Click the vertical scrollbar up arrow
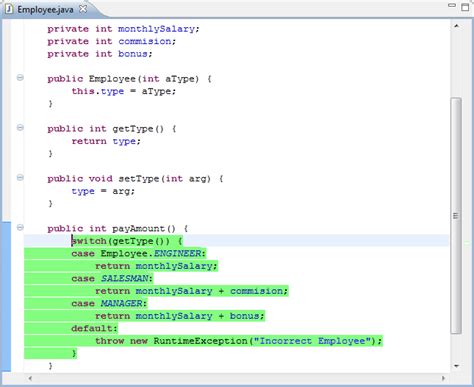This screenshot has width=474, height=387. click(x=456, y=26)
